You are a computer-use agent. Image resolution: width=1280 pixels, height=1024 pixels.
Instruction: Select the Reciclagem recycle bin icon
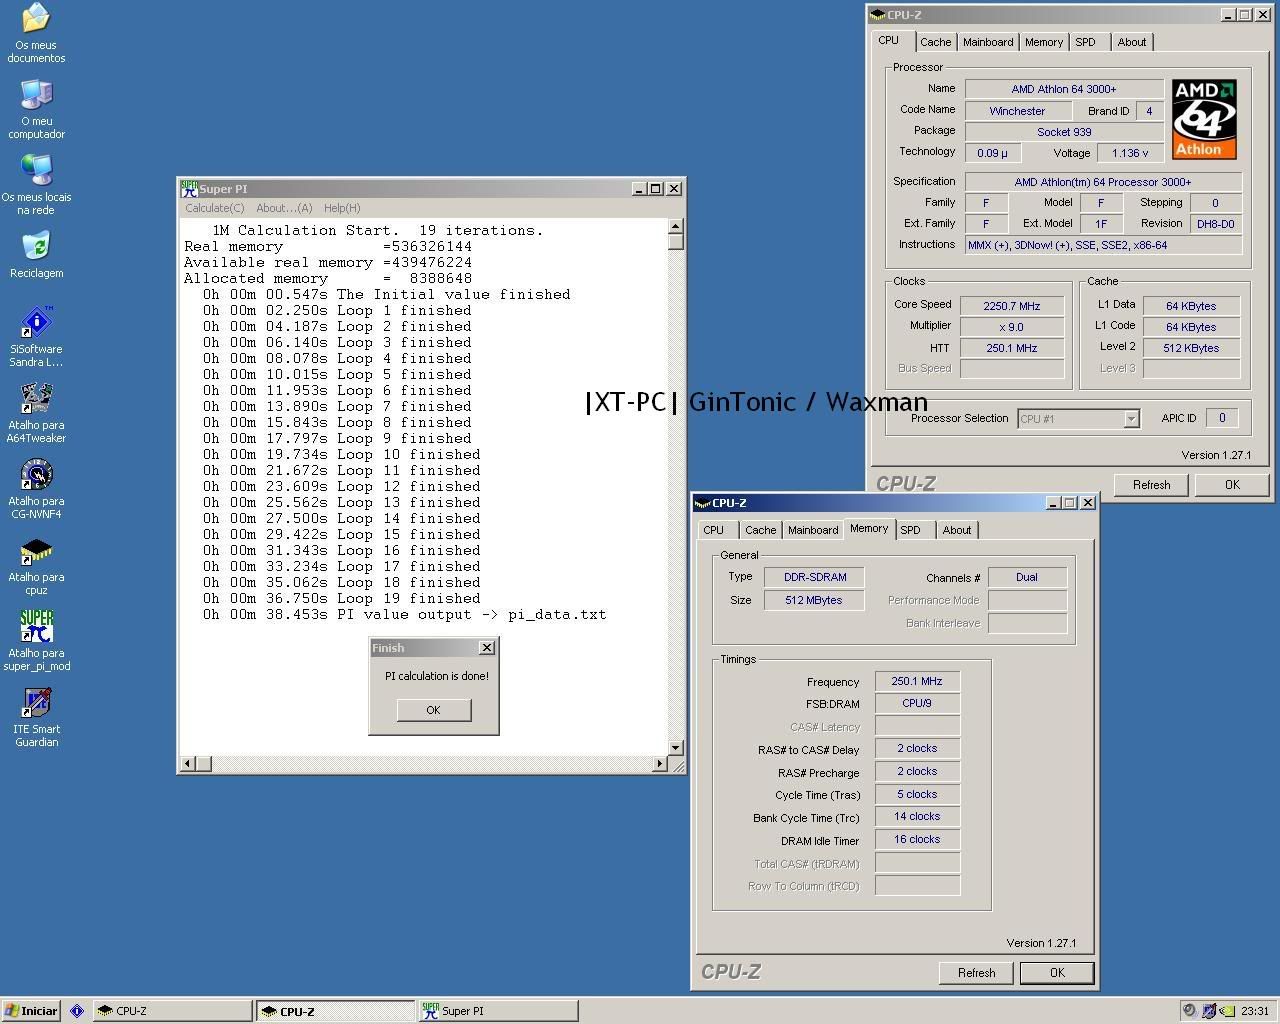[x=36, y=254]
